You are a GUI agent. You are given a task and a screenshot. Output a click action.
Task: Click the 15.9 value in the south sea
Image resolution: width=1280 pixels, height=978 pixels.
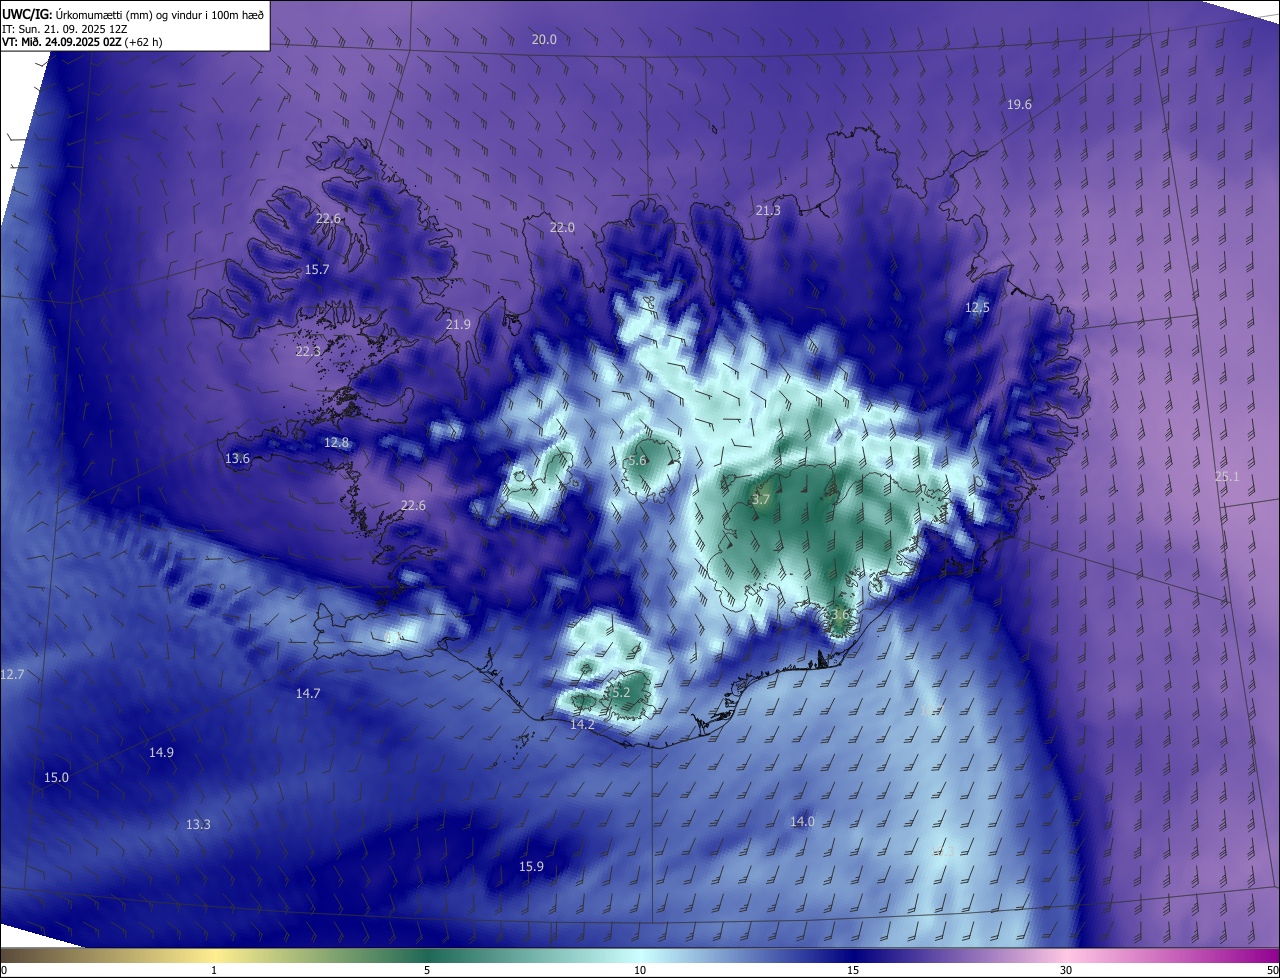tap(531, 866)
